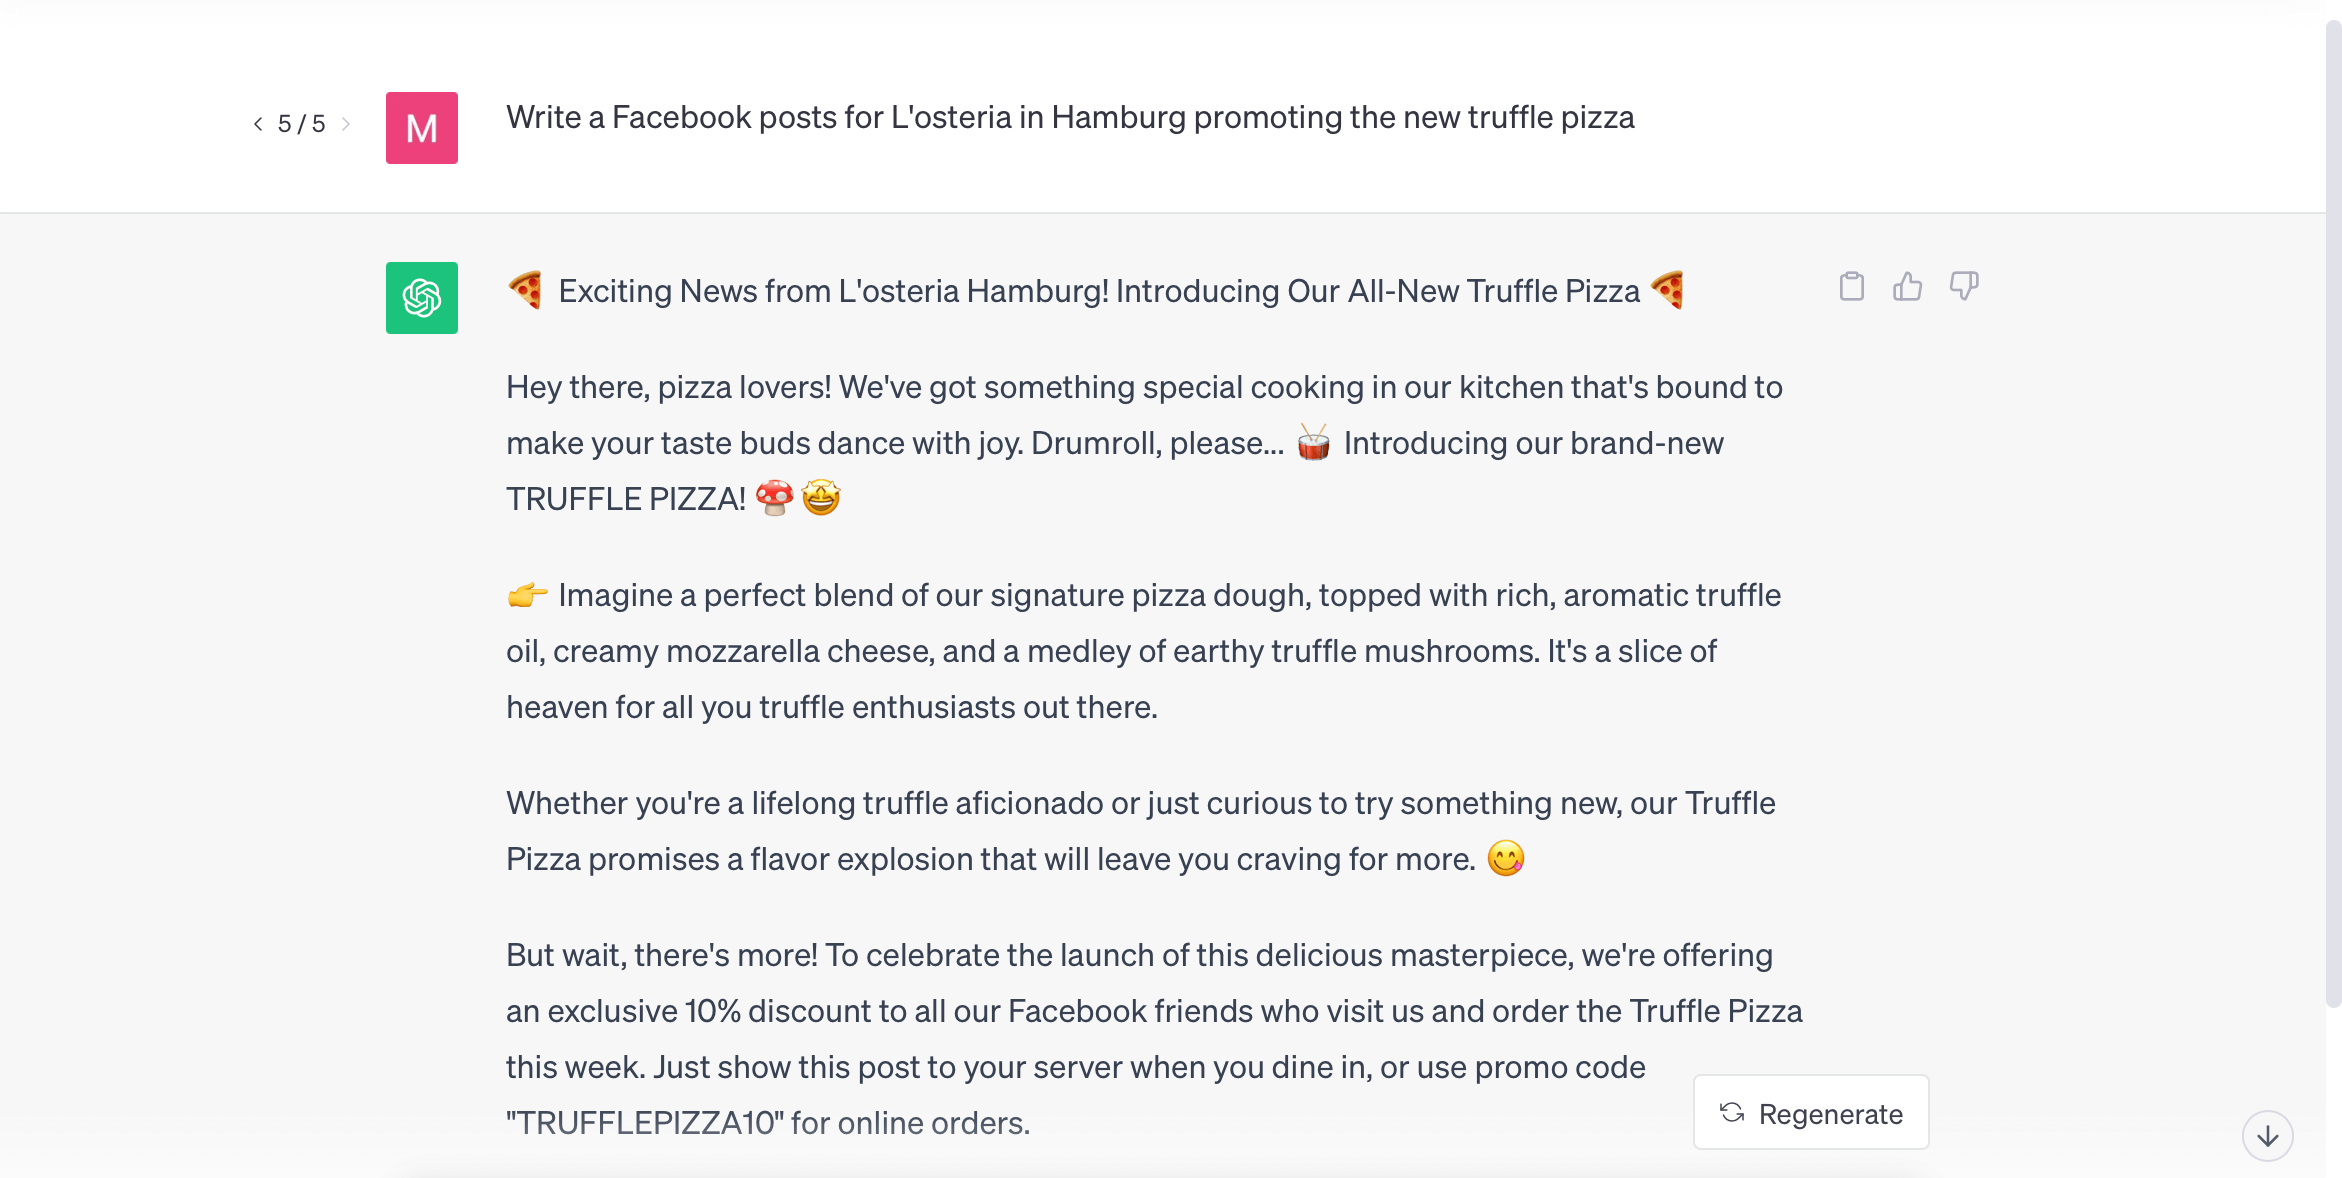Click the drumroll drum emoji
2342x1178 pixels.
[1311, 442]
